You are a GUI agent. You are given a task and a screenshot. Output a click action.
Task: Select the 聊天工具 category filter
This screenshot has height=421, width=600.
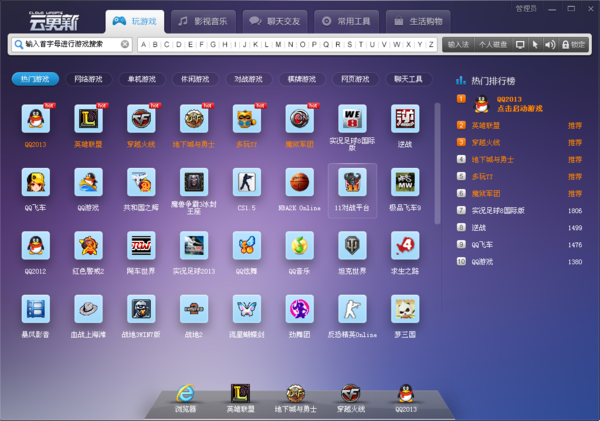409,79
